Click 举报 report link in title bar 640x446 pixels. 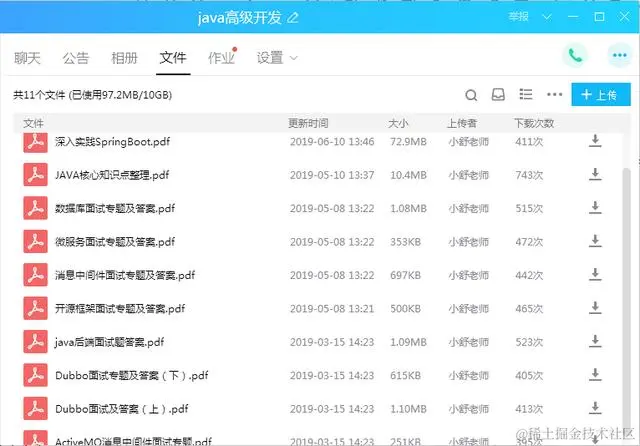(518, 17)
